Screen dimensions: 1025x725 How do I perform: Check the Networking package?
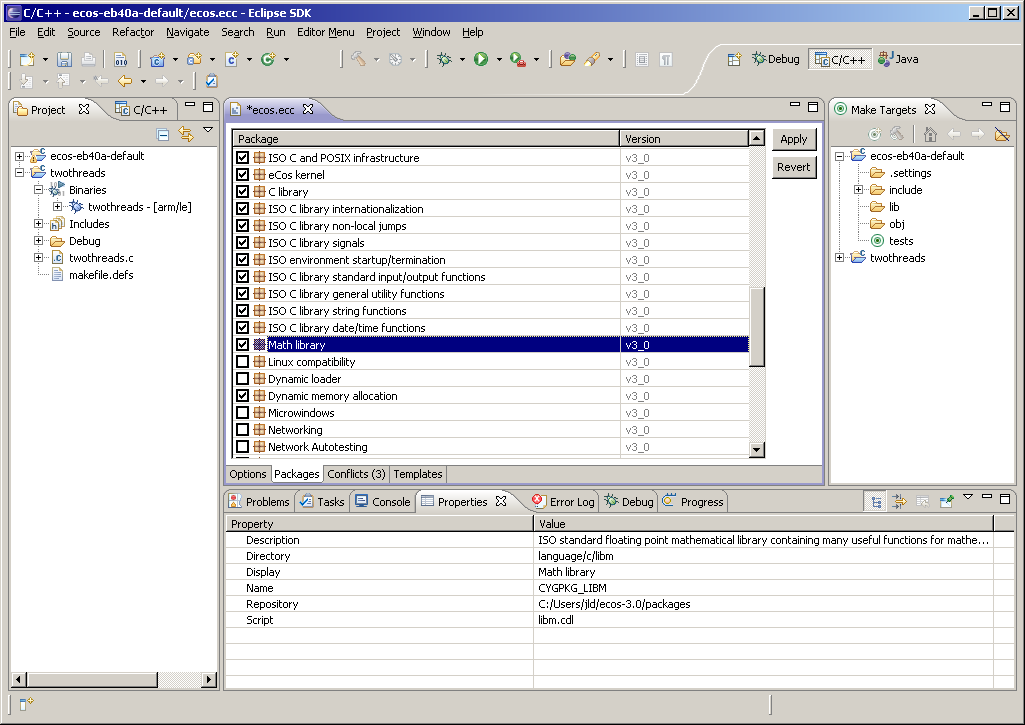243,430
